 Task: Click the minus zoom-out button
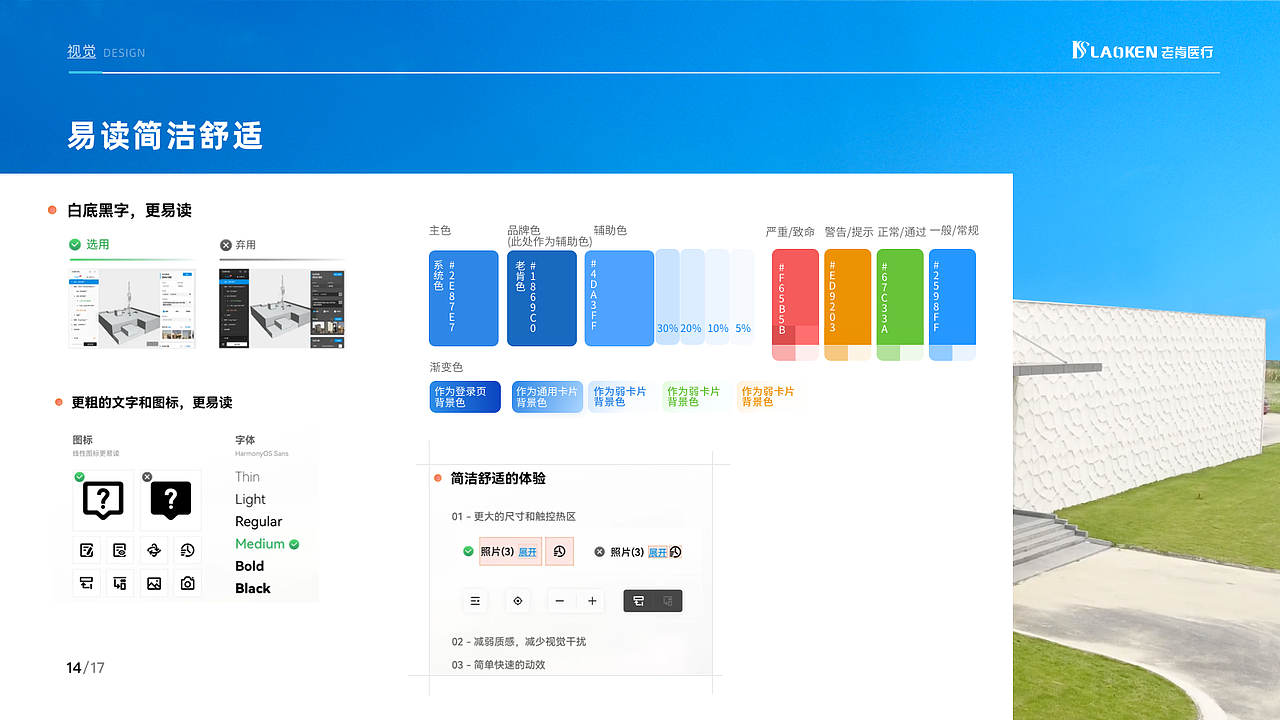560,601
